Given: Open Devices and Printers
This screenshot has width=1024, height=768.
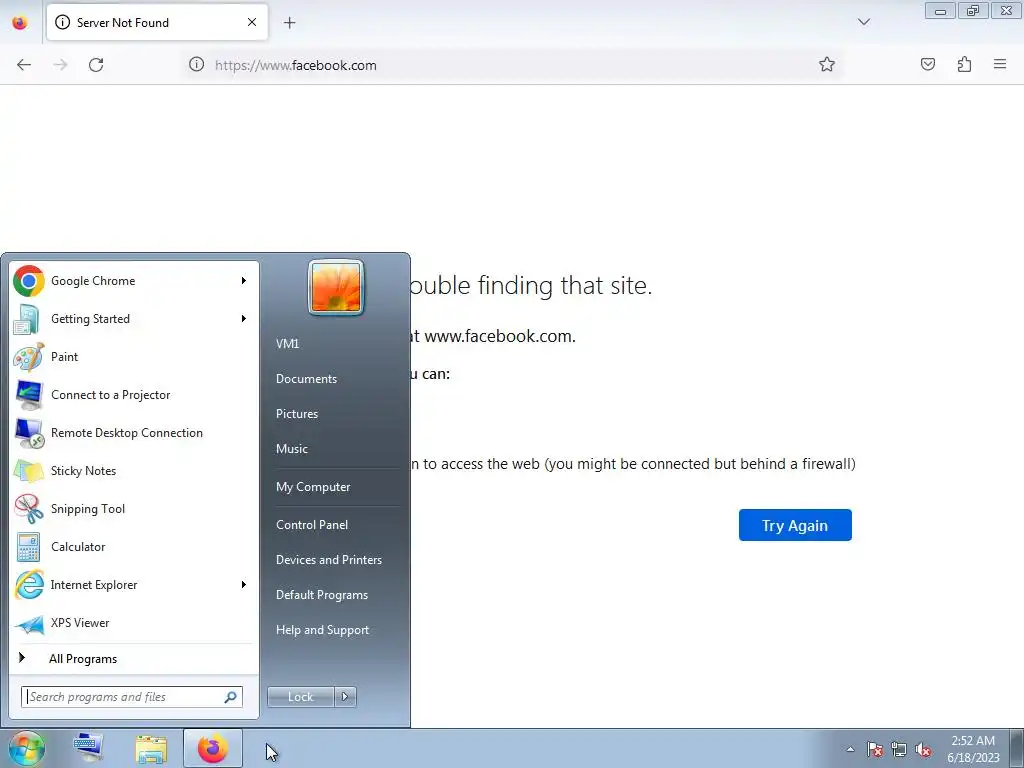Looking at the screenshot, I should point(334,560).
